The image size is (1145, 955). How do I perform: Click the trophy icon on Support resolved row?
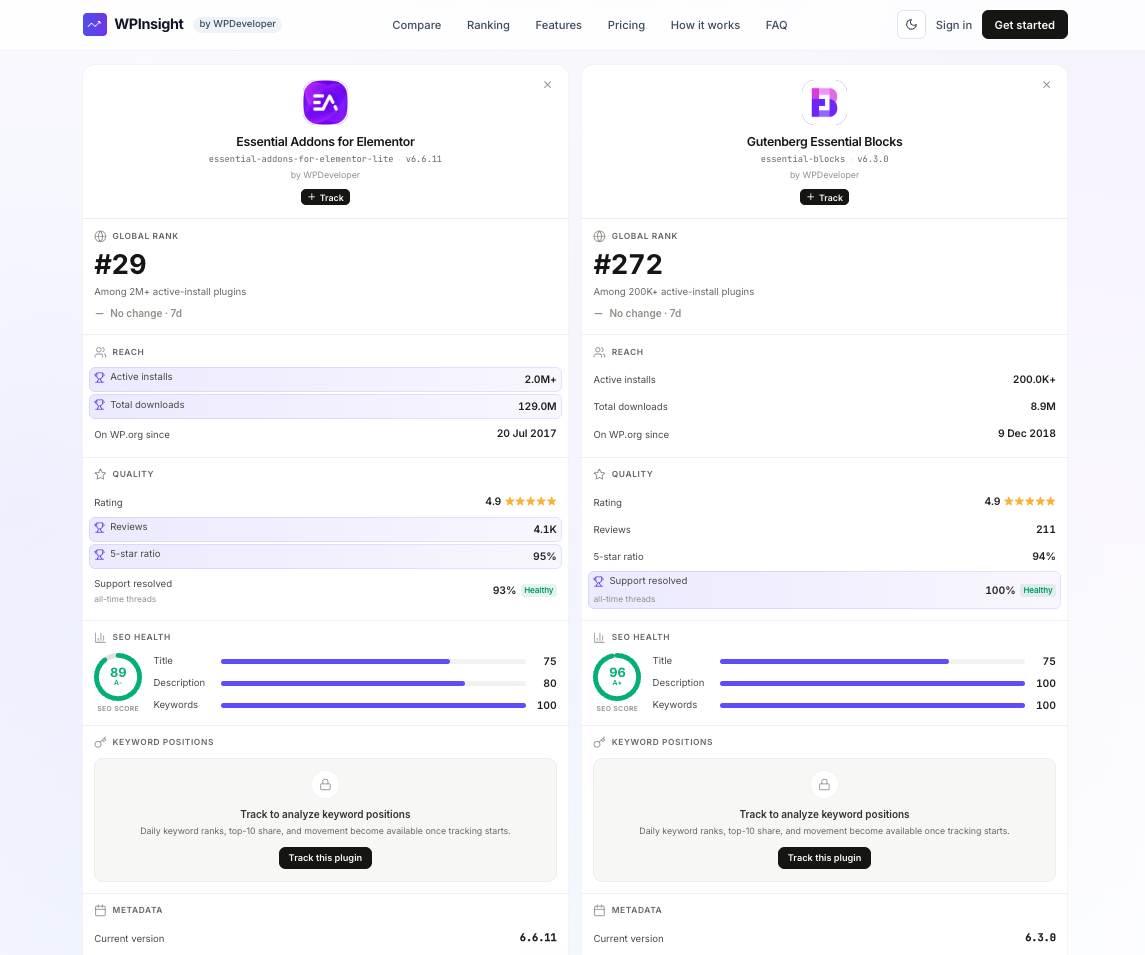598,581
